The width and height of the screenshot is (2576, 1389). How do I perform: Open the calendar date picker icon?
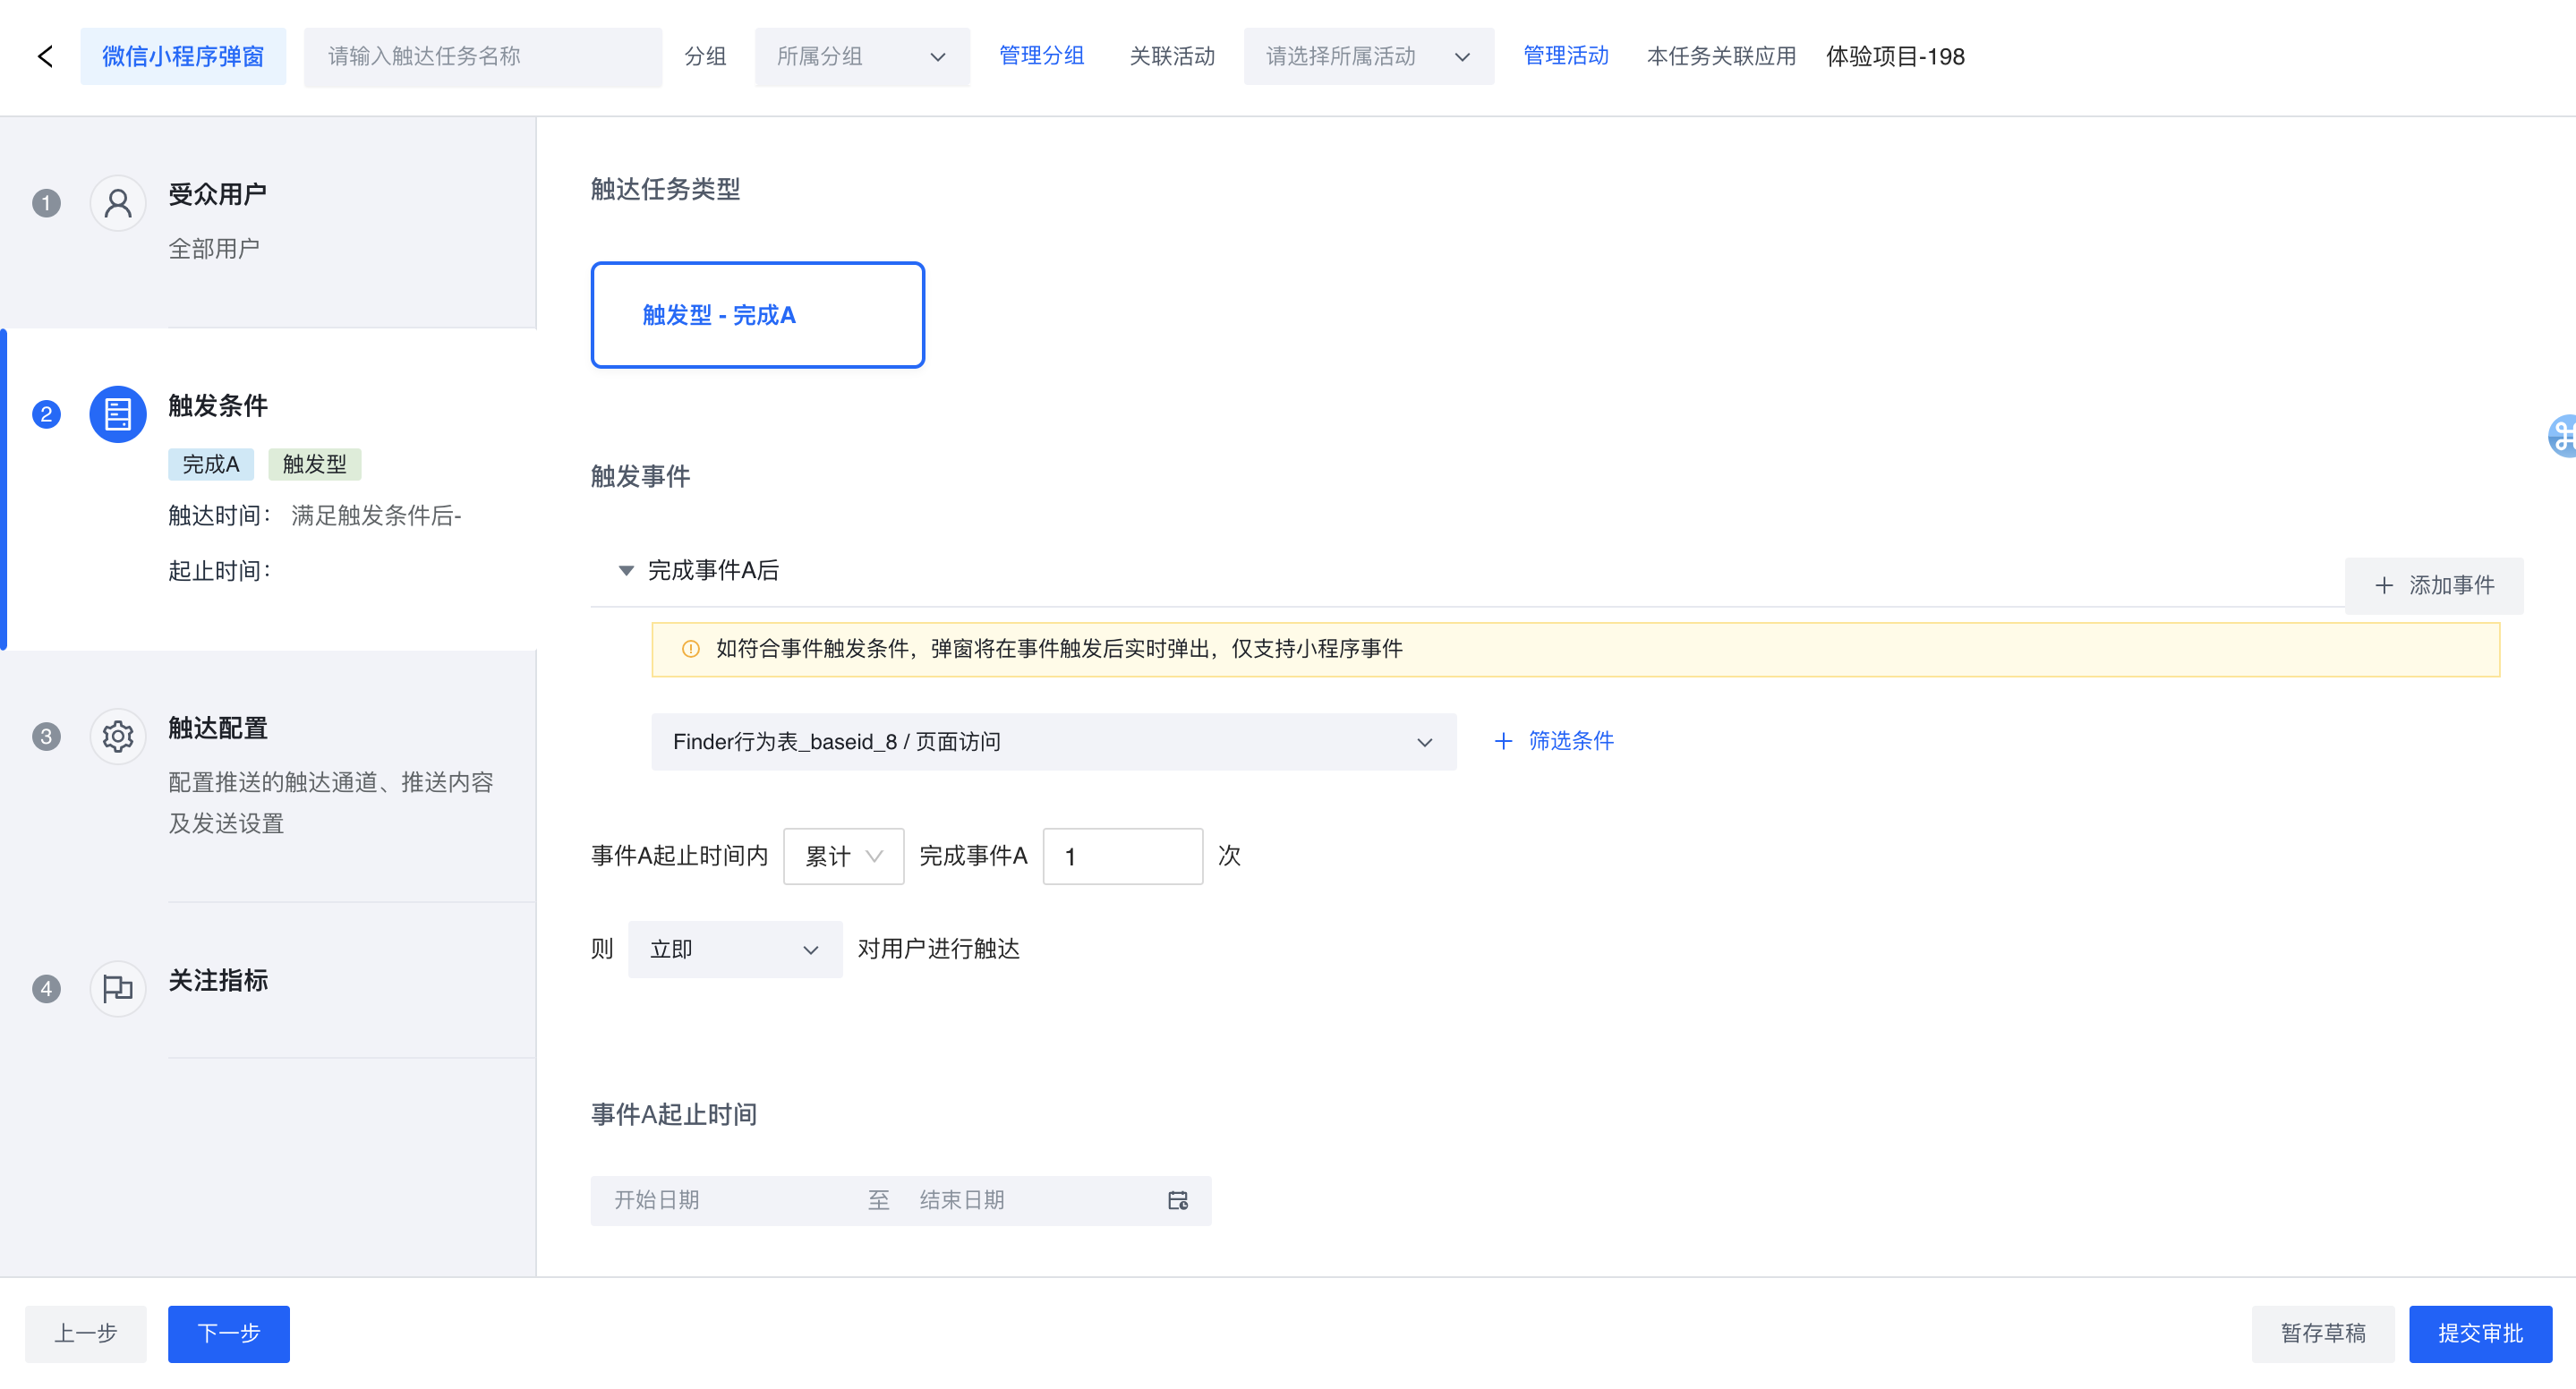(1177, 1200)
